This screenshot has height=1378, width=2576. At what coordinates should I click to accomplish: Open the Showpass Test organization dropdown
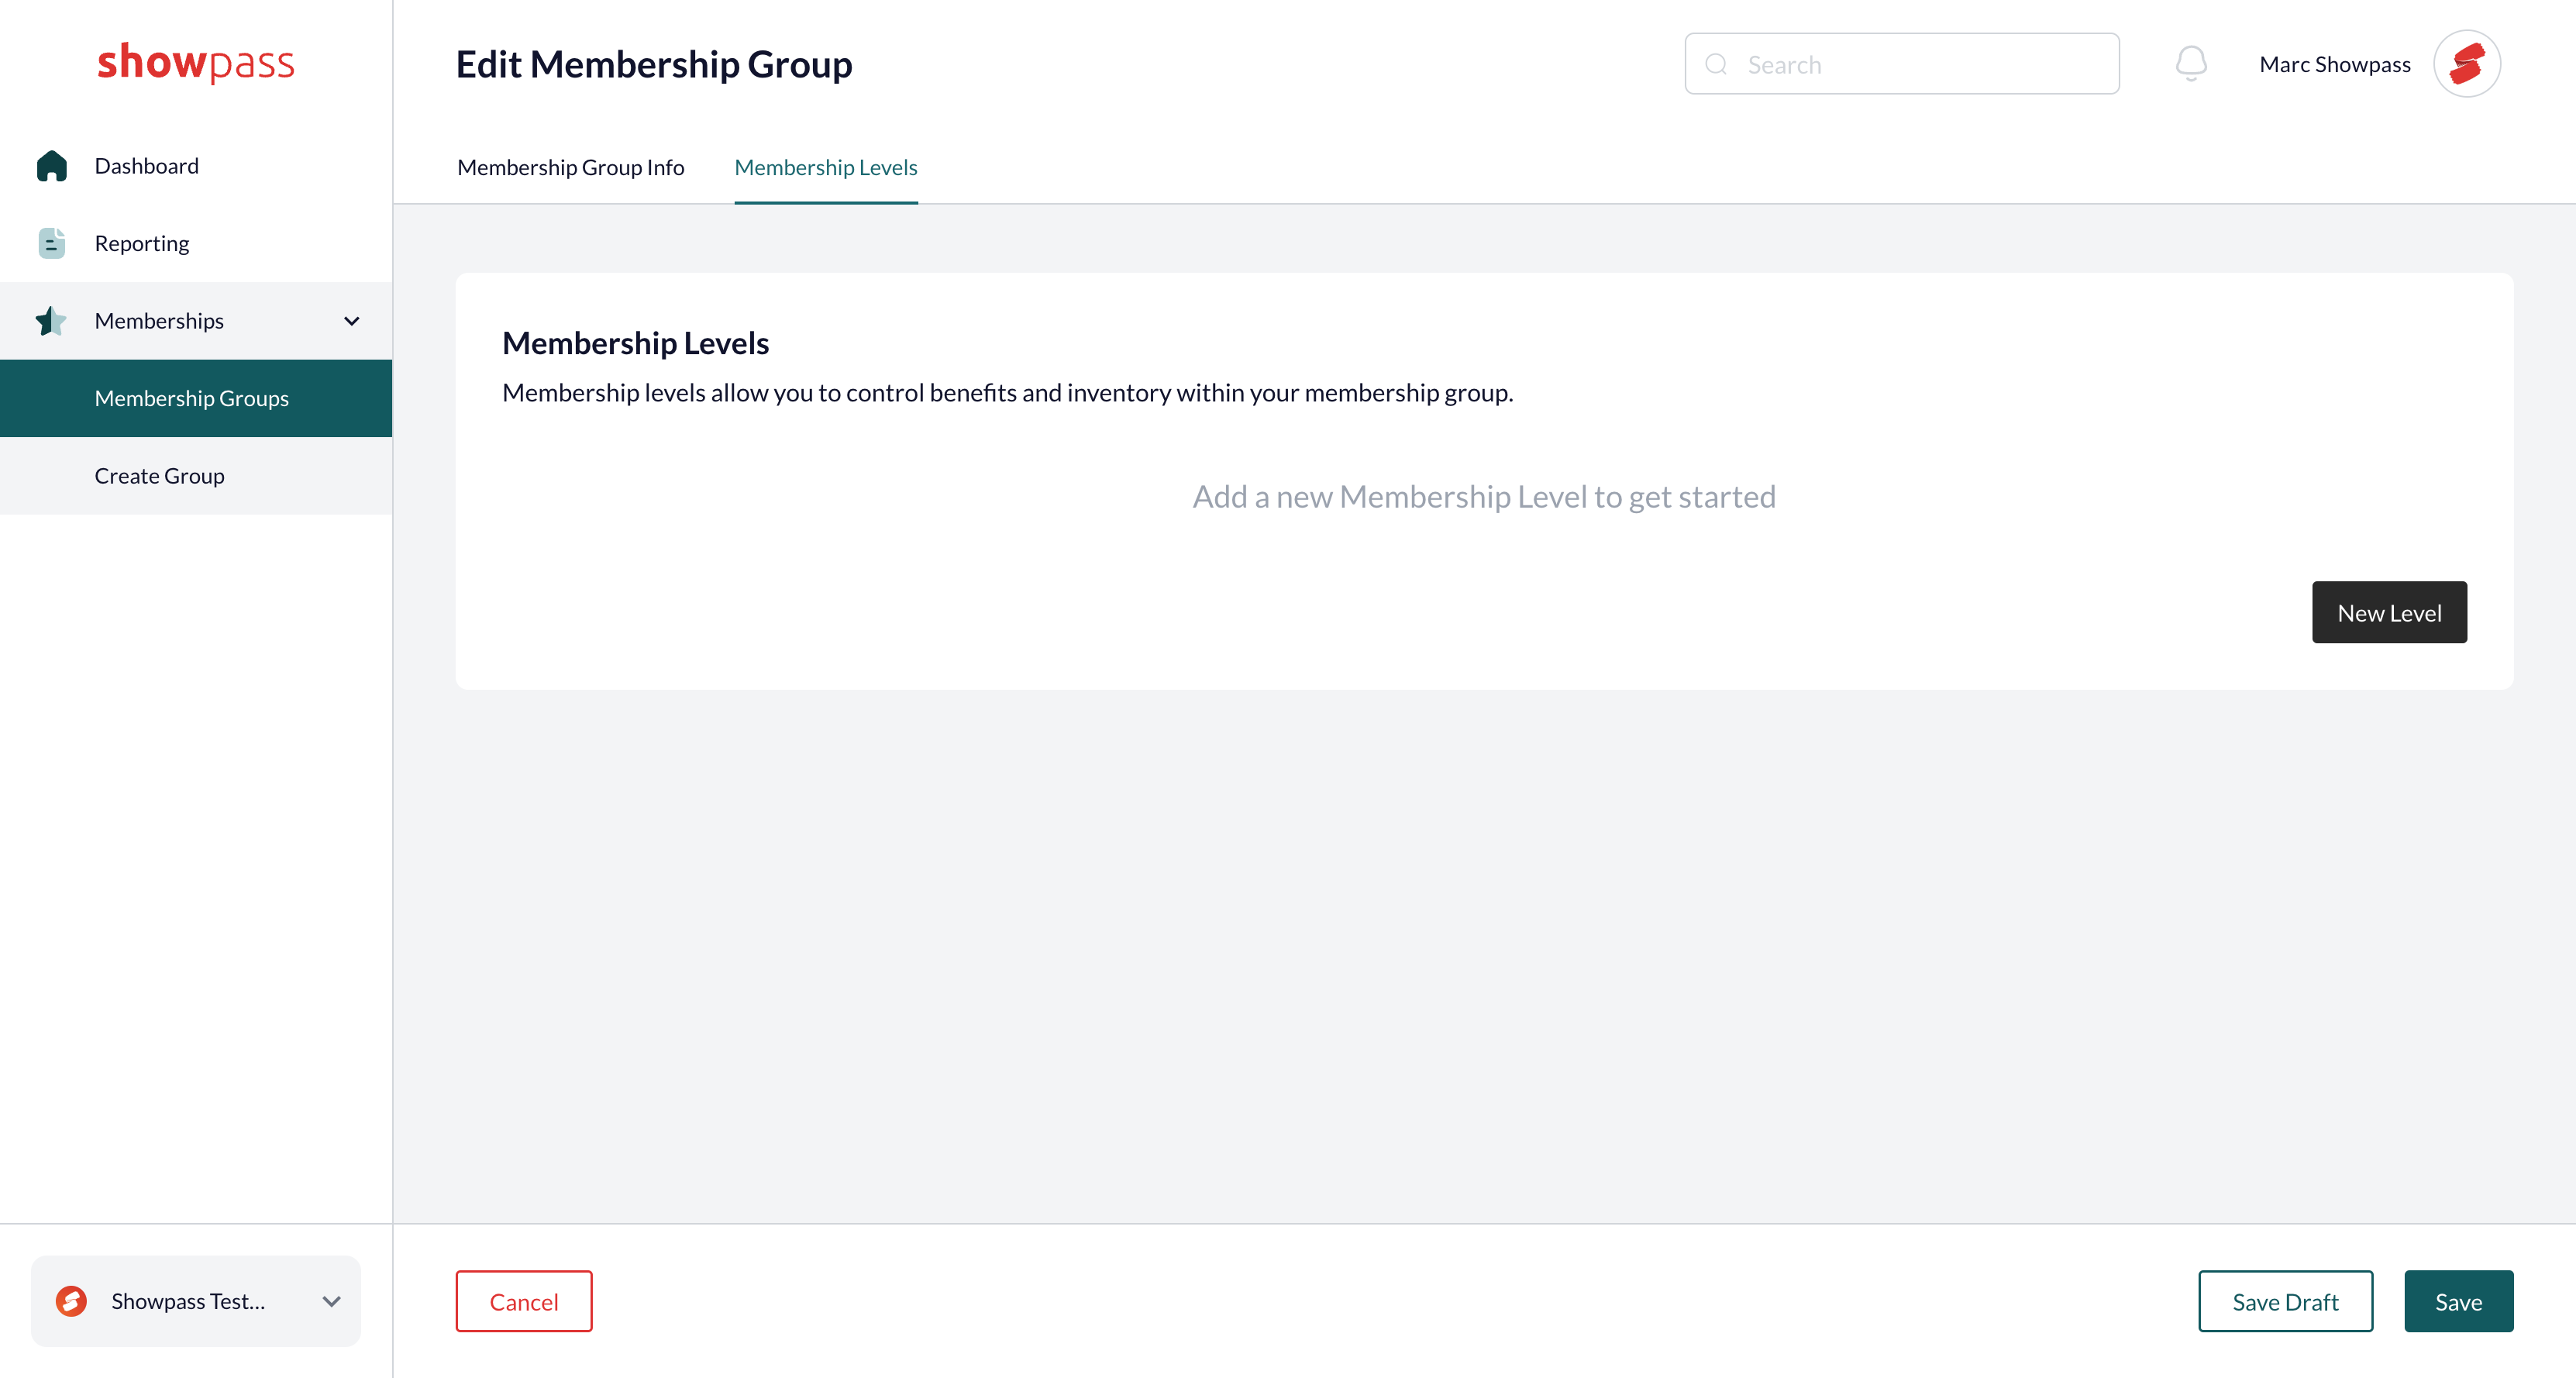click(196, 1301)
